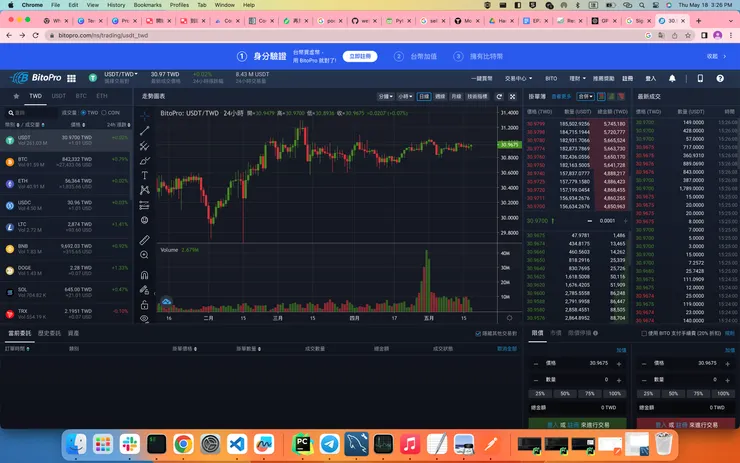Increase the buy price with plus
740x463 pixels.
[619, 364]
